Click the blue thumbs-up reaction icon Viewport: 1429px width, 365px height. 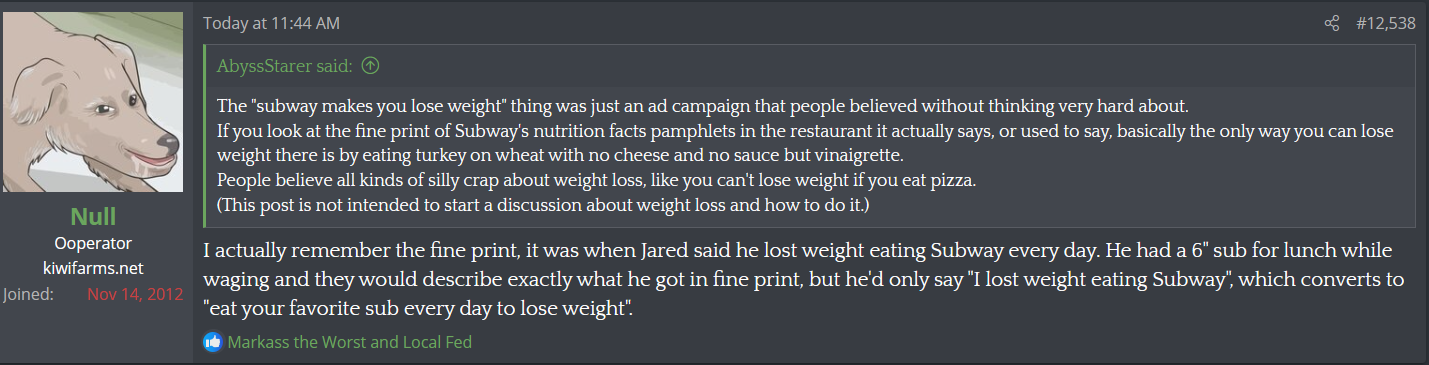click(x=212, y=342)
